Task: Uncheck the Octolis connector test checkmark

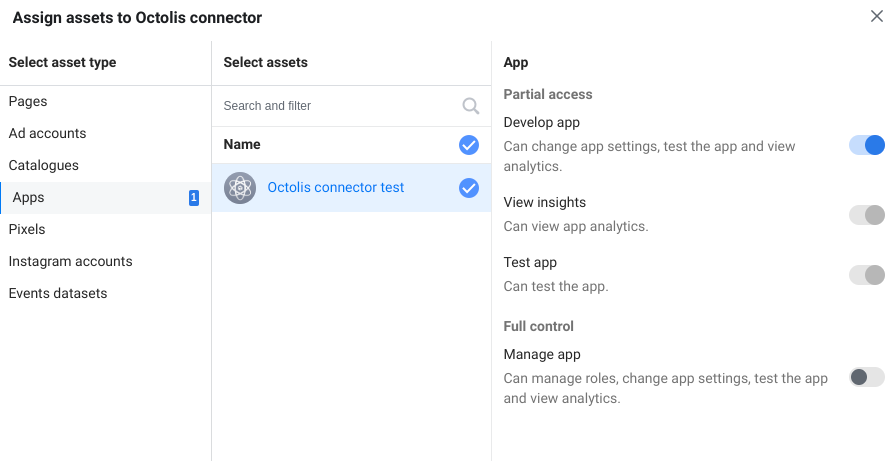Action: tap(469, 187)
